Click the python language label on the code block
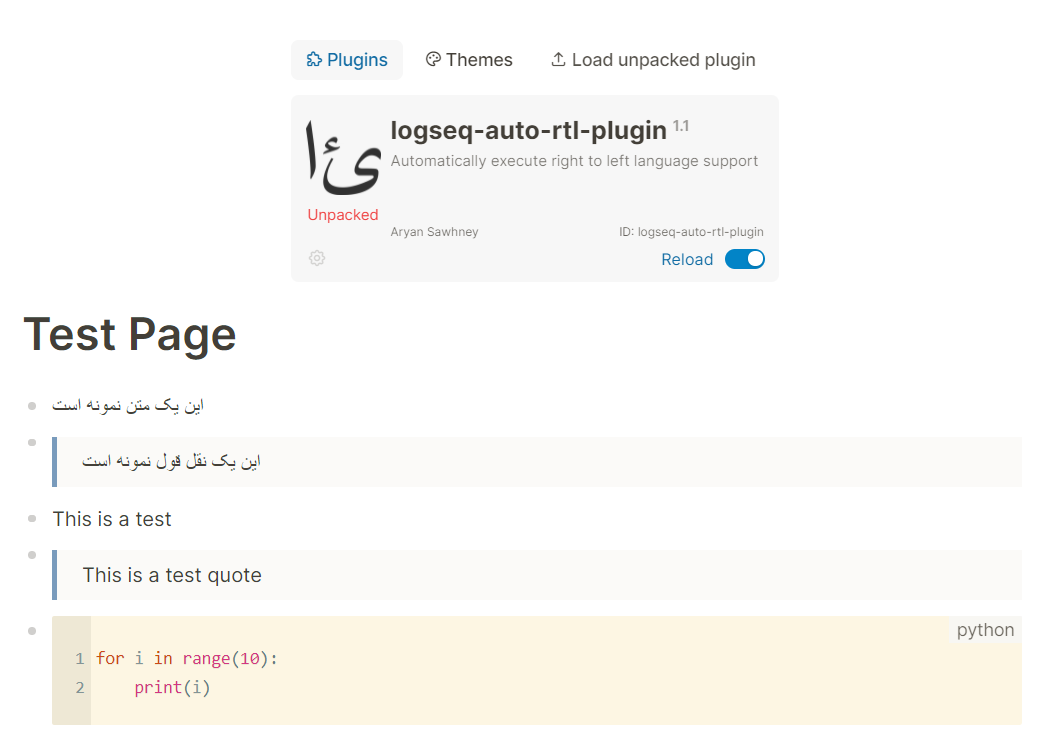Image resolution: width=1046 pixels, height=735 pixels. pyautogui.click(x=985, y=629)
